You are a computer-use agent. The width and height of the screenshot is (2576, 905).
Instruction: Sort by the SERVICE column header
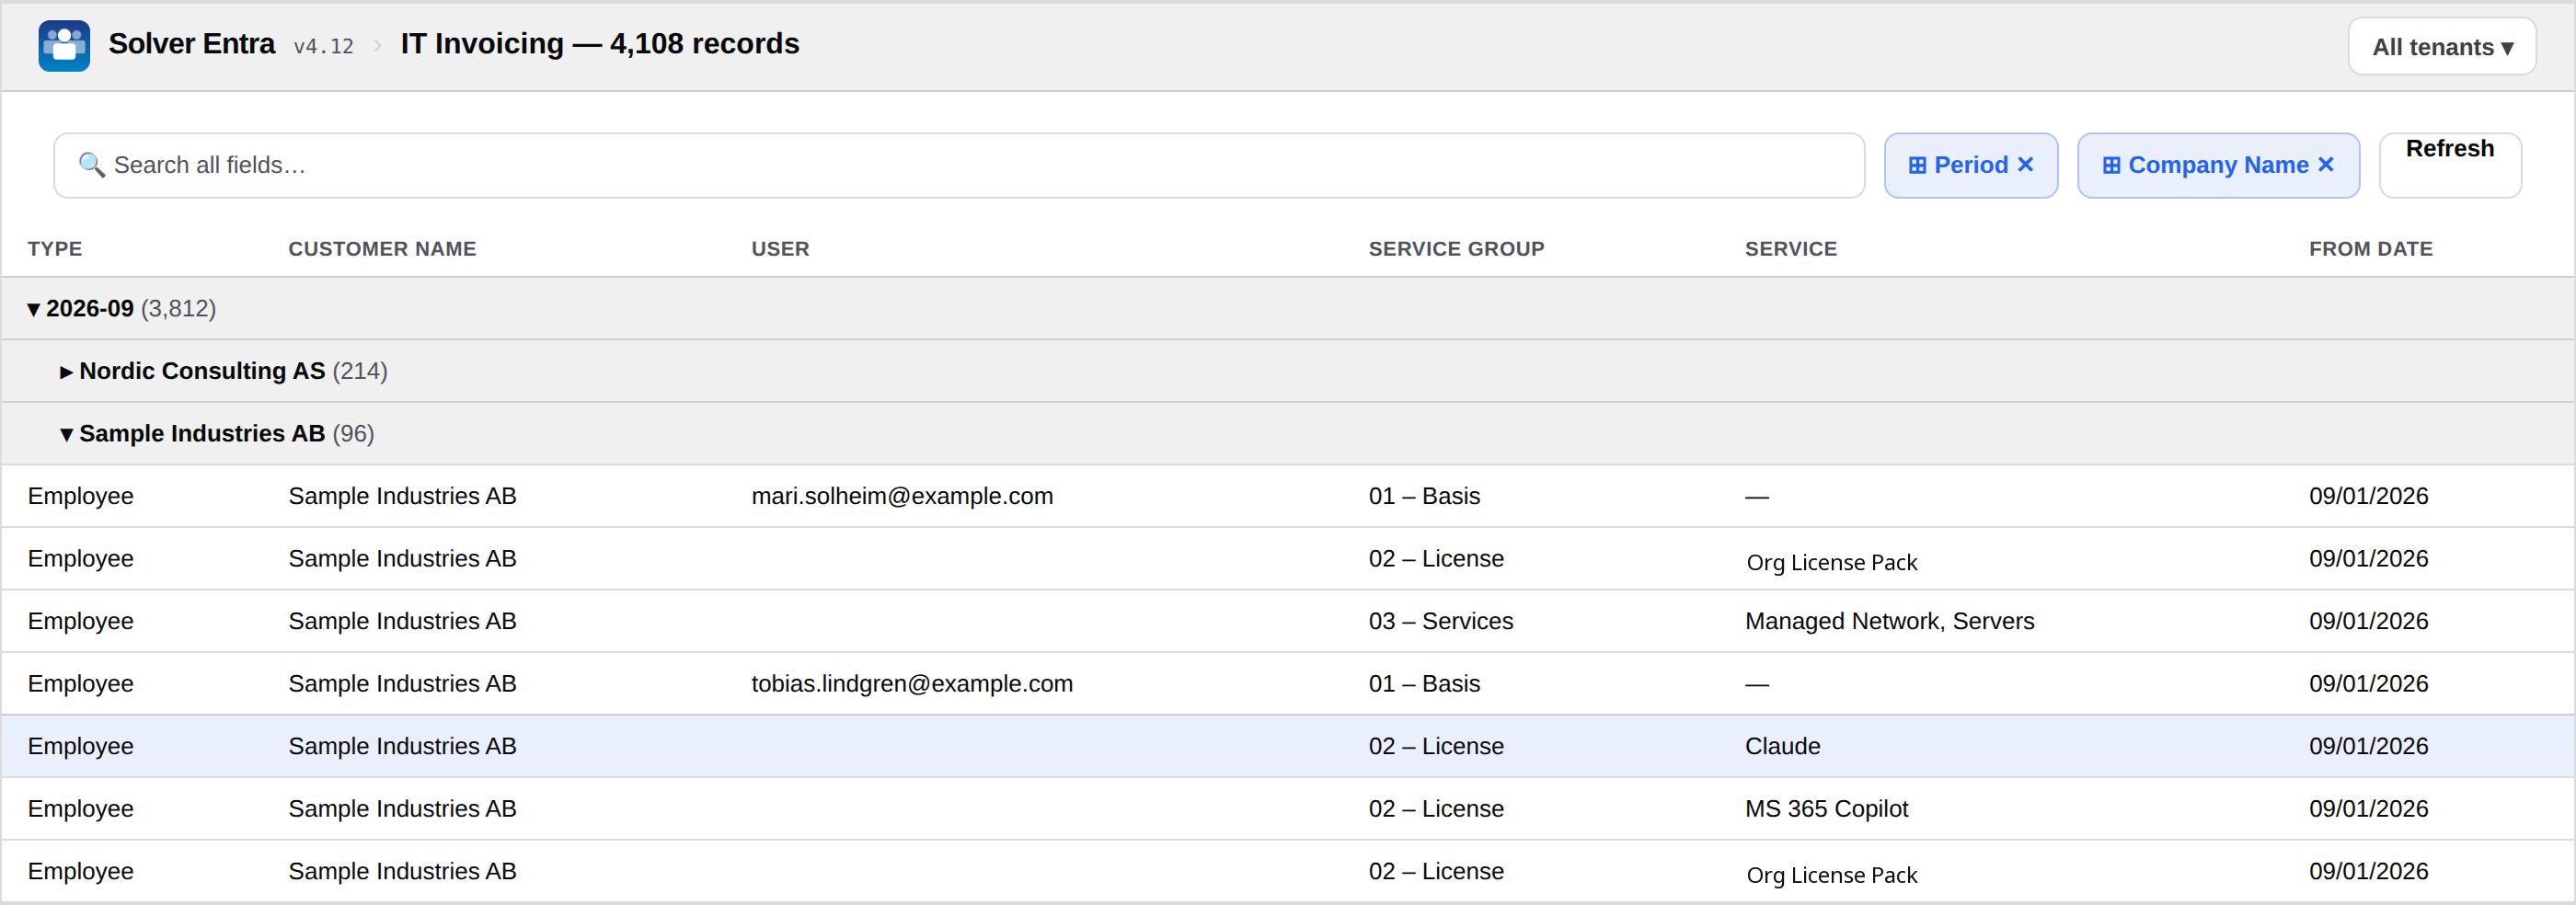[x=1791, y=249]
